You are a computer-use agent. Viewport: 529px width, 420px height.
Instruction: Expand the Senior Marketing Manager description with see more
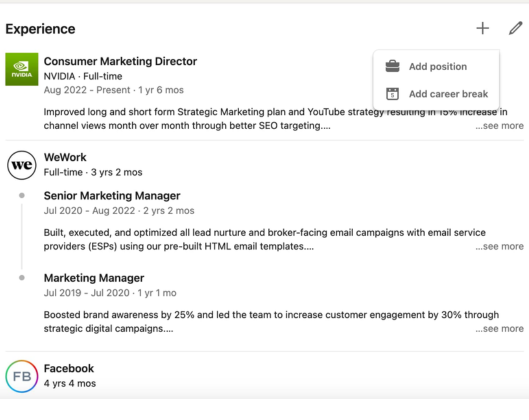pos(499,247)
